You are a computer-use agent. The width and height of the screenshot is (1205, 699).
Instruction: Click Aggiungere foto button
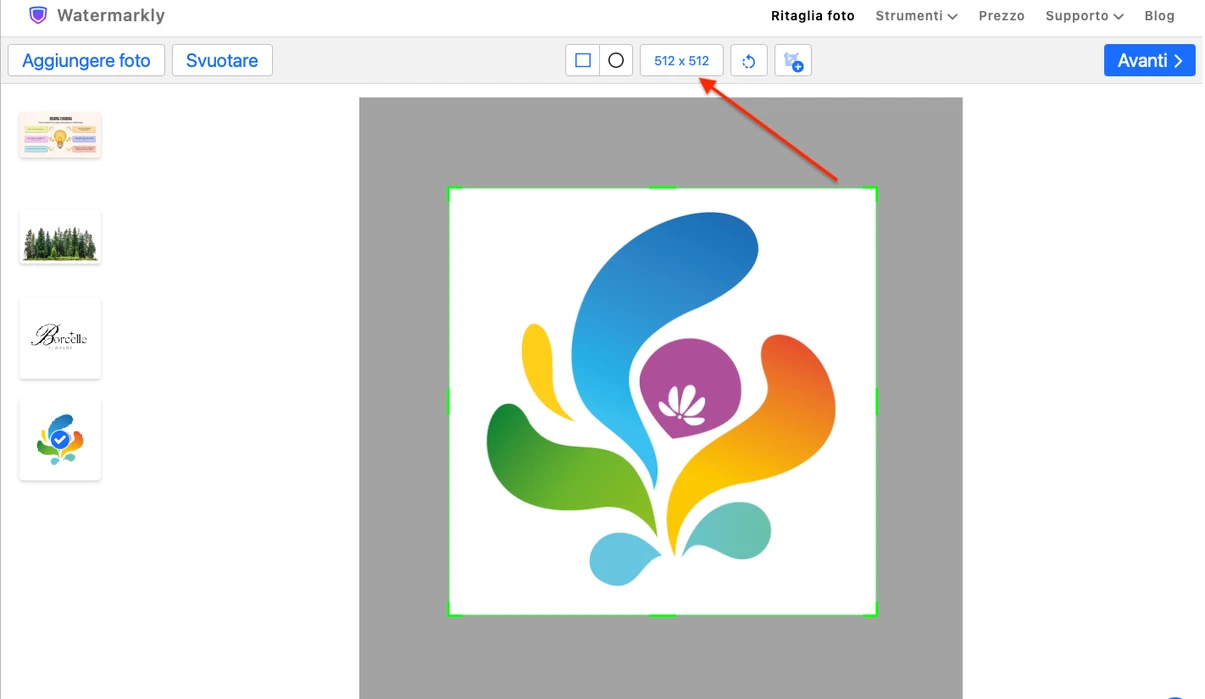point(86,60)
